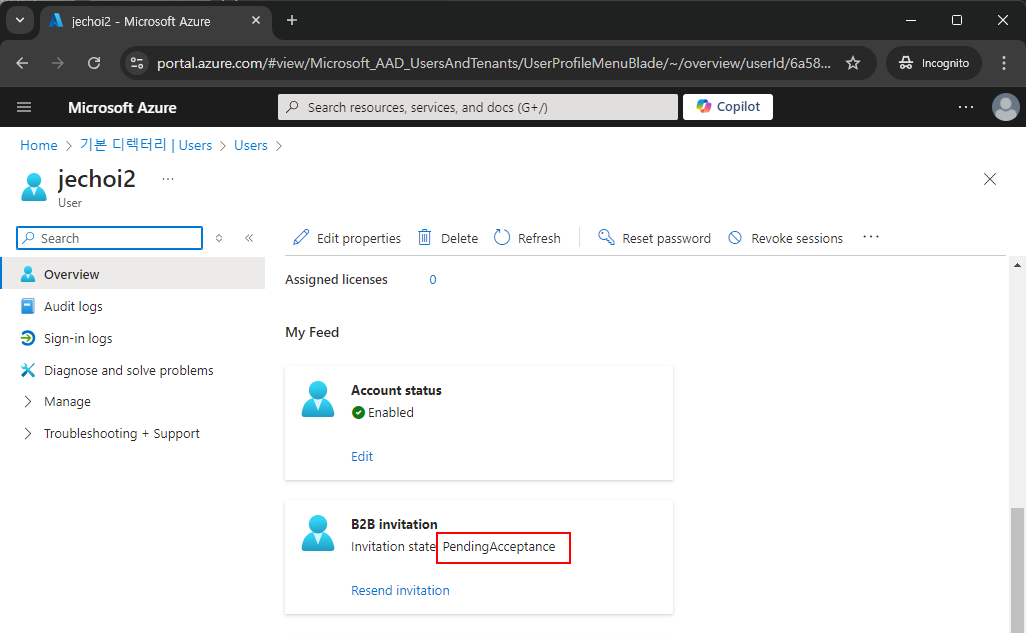Viewport: 1026px width, 633px height.
Task: Click the My Feed heading
Action: coord(312,333)
